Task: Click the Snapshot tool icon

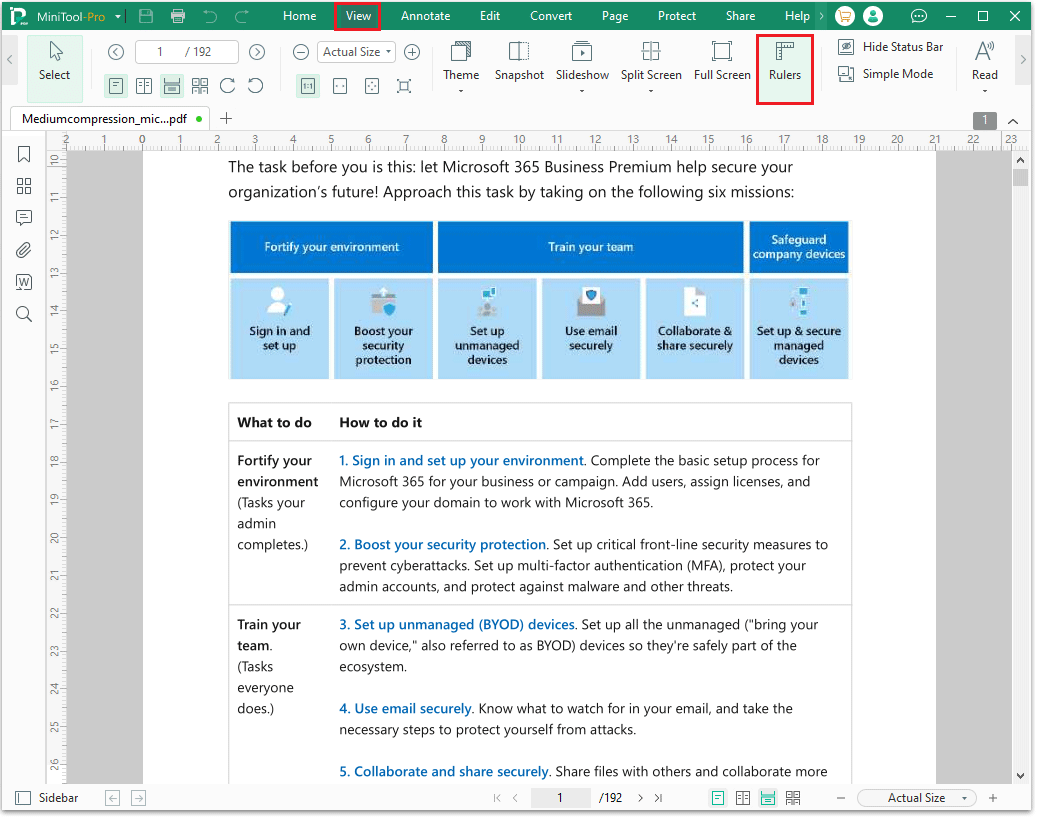Action: (519, 53)
